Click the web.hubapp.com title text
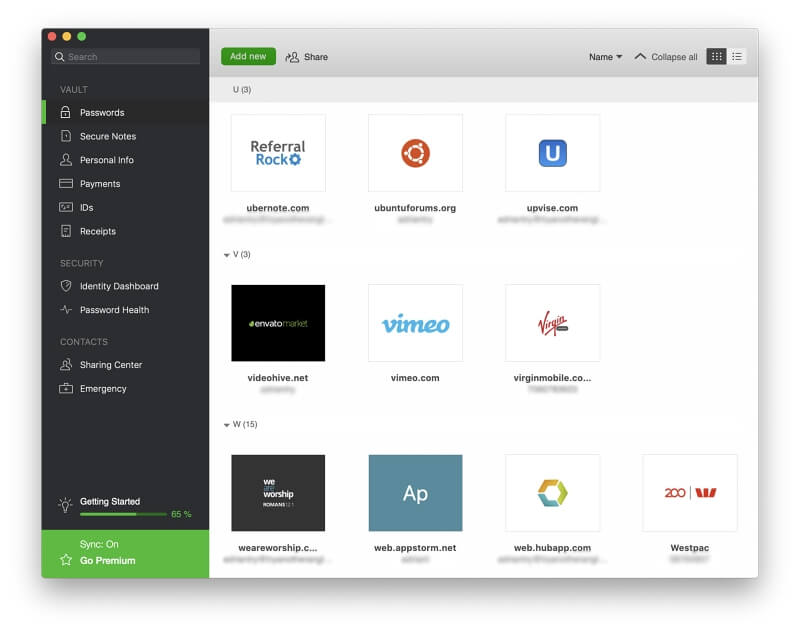Image resolution: width=800 pixels, height=633 pixels. point(552,548)
